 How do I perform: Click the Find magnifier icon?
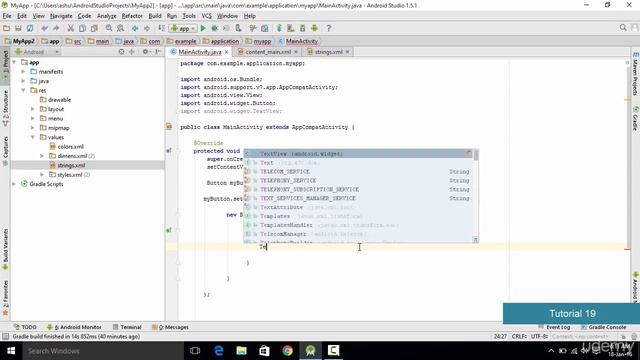[109, 28]
